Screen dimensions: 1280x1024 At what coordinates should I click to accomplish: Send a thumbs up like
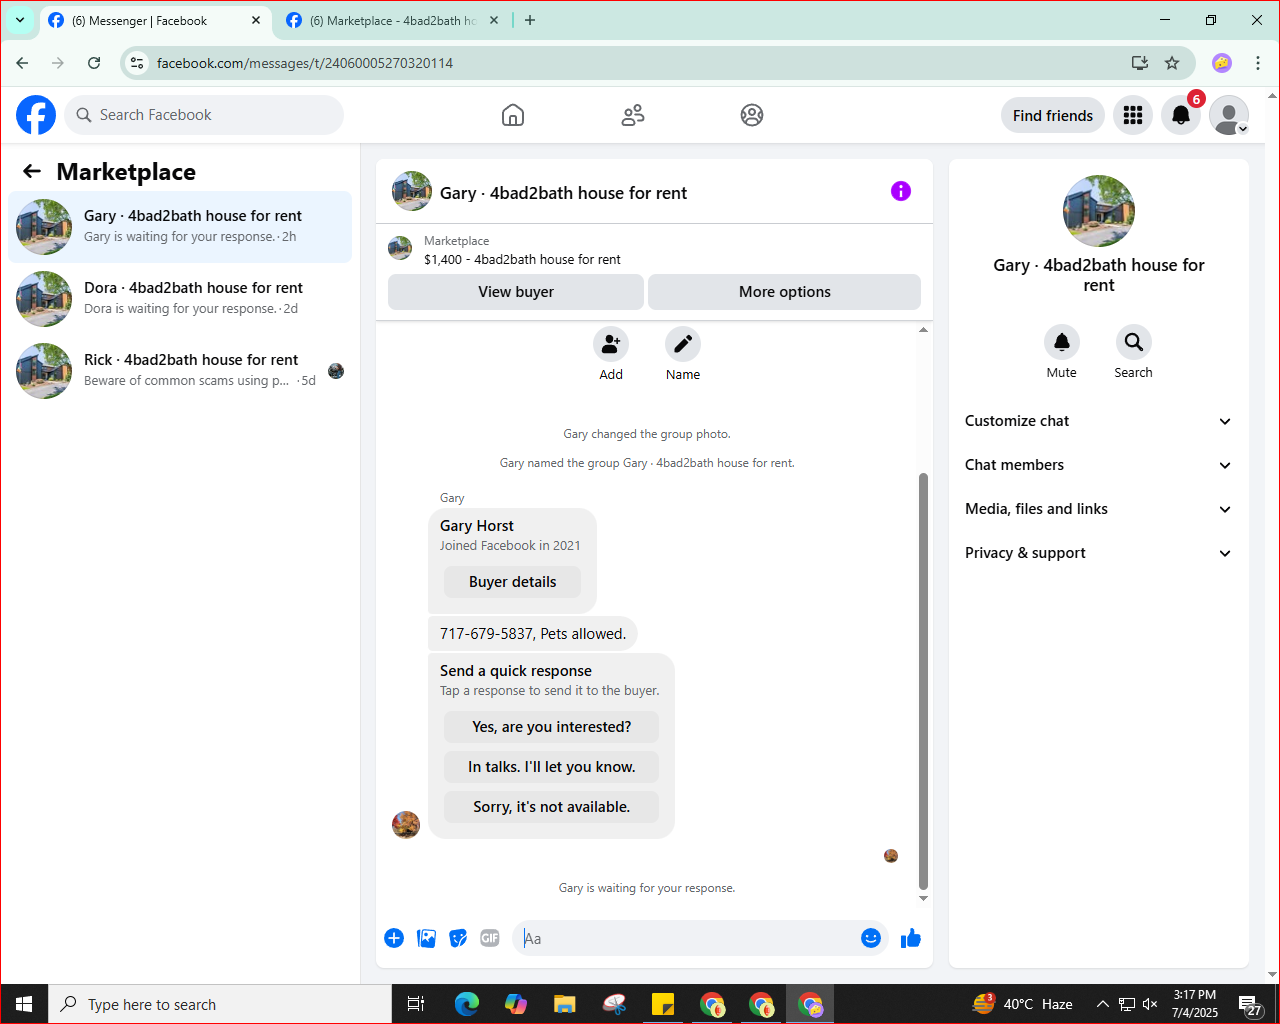911,938
